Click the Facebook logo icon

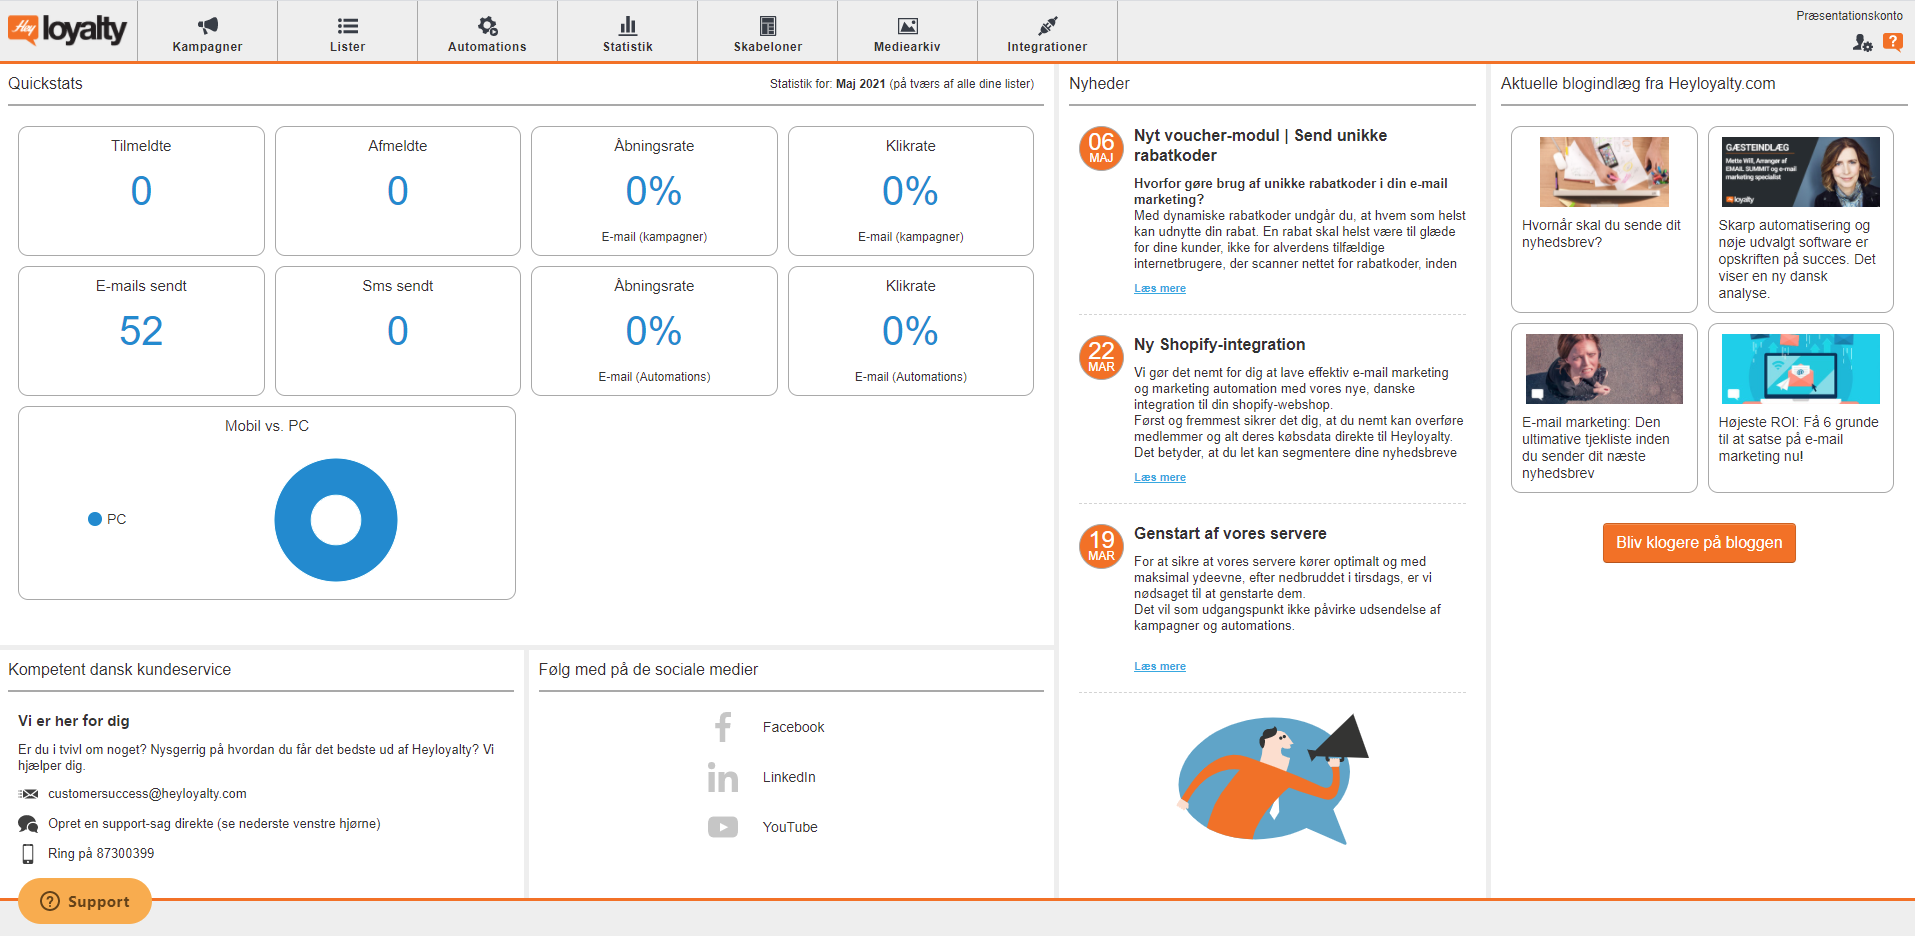point(723,727)
